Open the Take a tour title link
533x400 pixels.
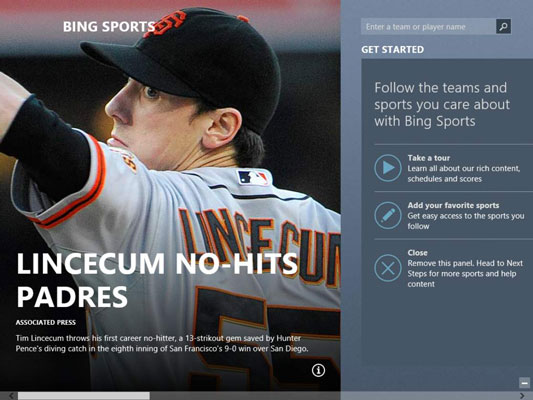click(x=429, y=158)
